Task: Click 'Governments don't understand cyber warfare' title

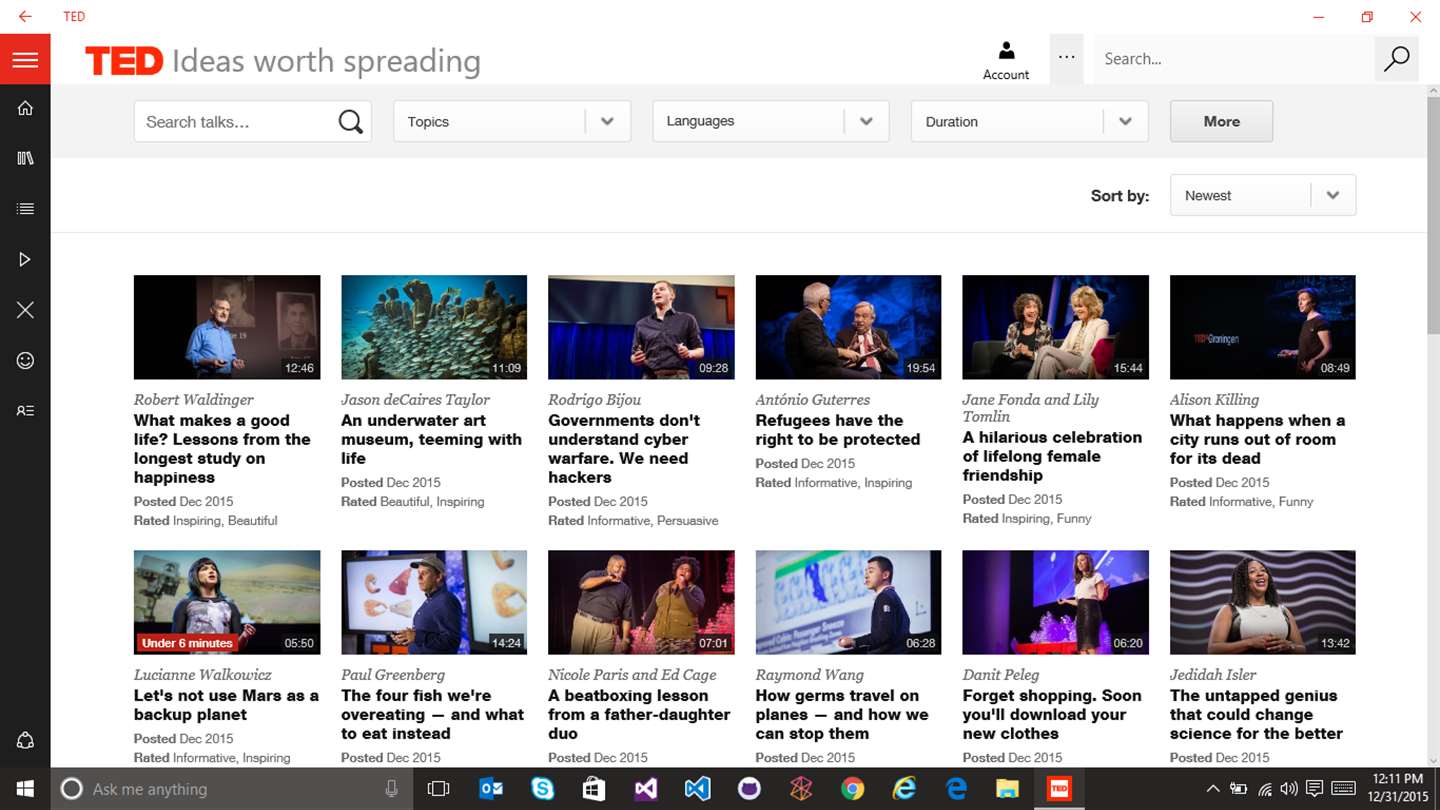Action: 623,449
